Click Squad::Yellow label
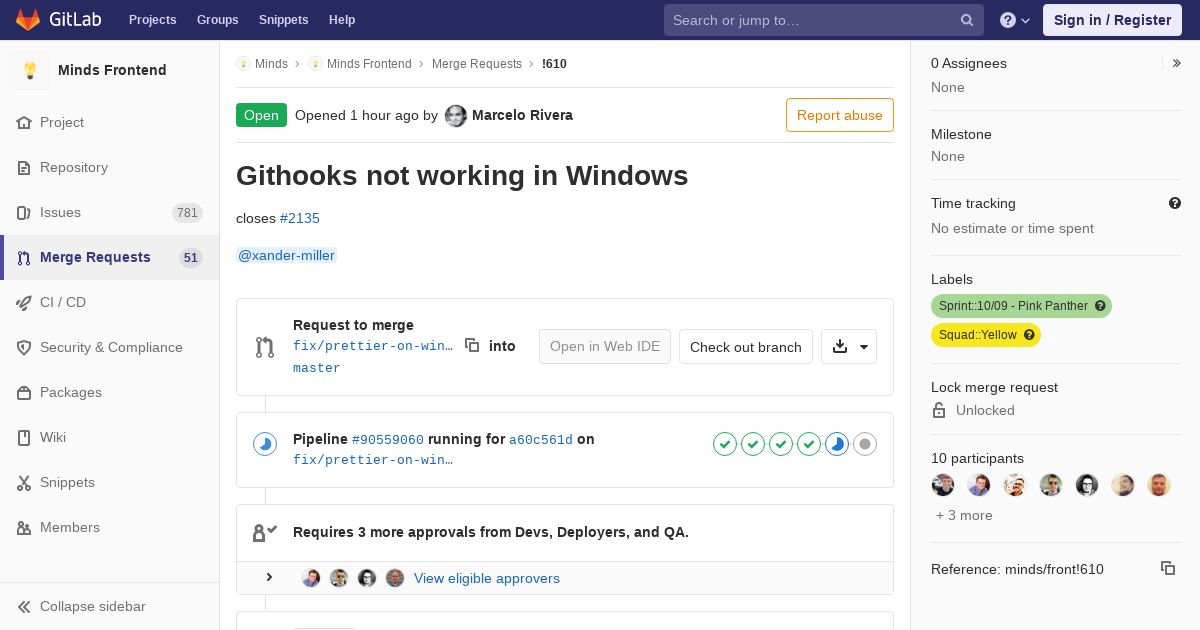The height and width of the screenshot is (630, 1200). coord(986,335)
